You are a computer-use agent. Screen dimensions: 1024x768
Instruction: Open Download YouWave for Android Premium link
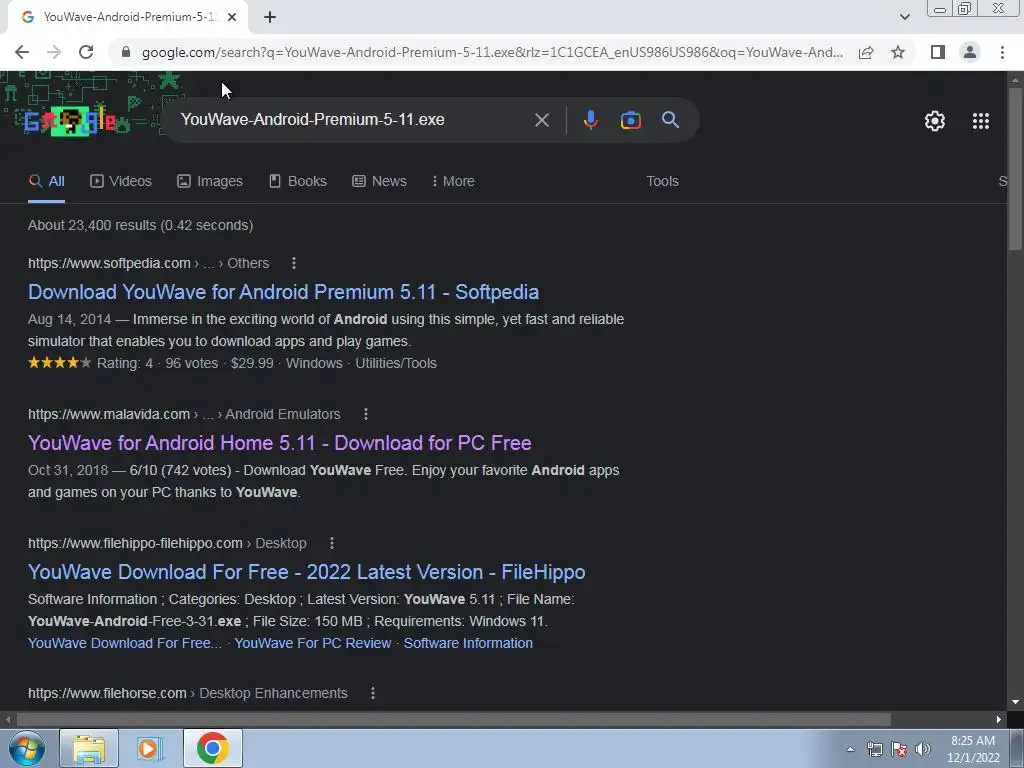[283, 292]
